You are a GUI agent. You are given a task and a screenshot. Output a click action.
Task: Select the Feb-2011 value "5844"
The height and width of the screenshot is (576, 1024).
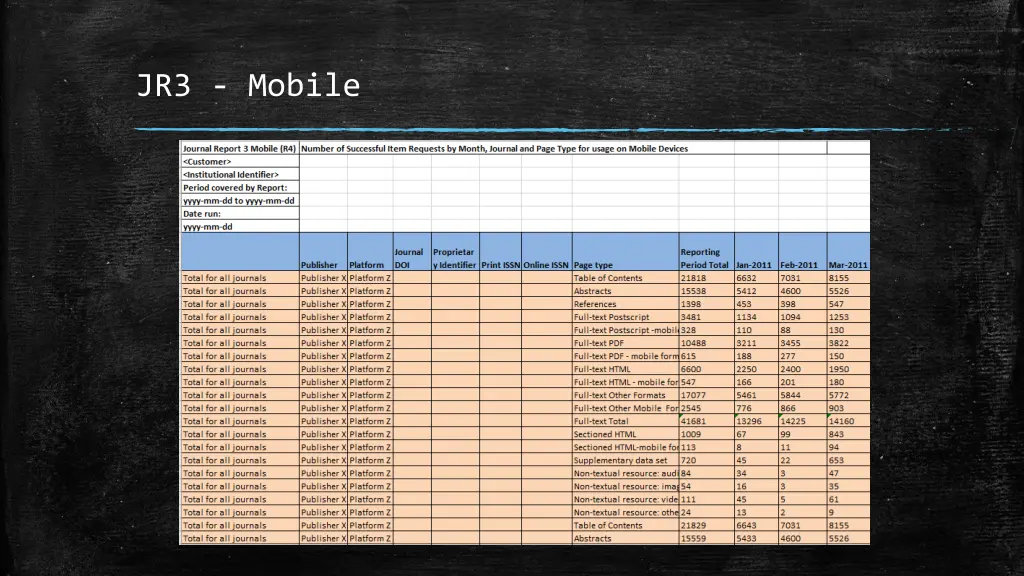tap(802, 395)
